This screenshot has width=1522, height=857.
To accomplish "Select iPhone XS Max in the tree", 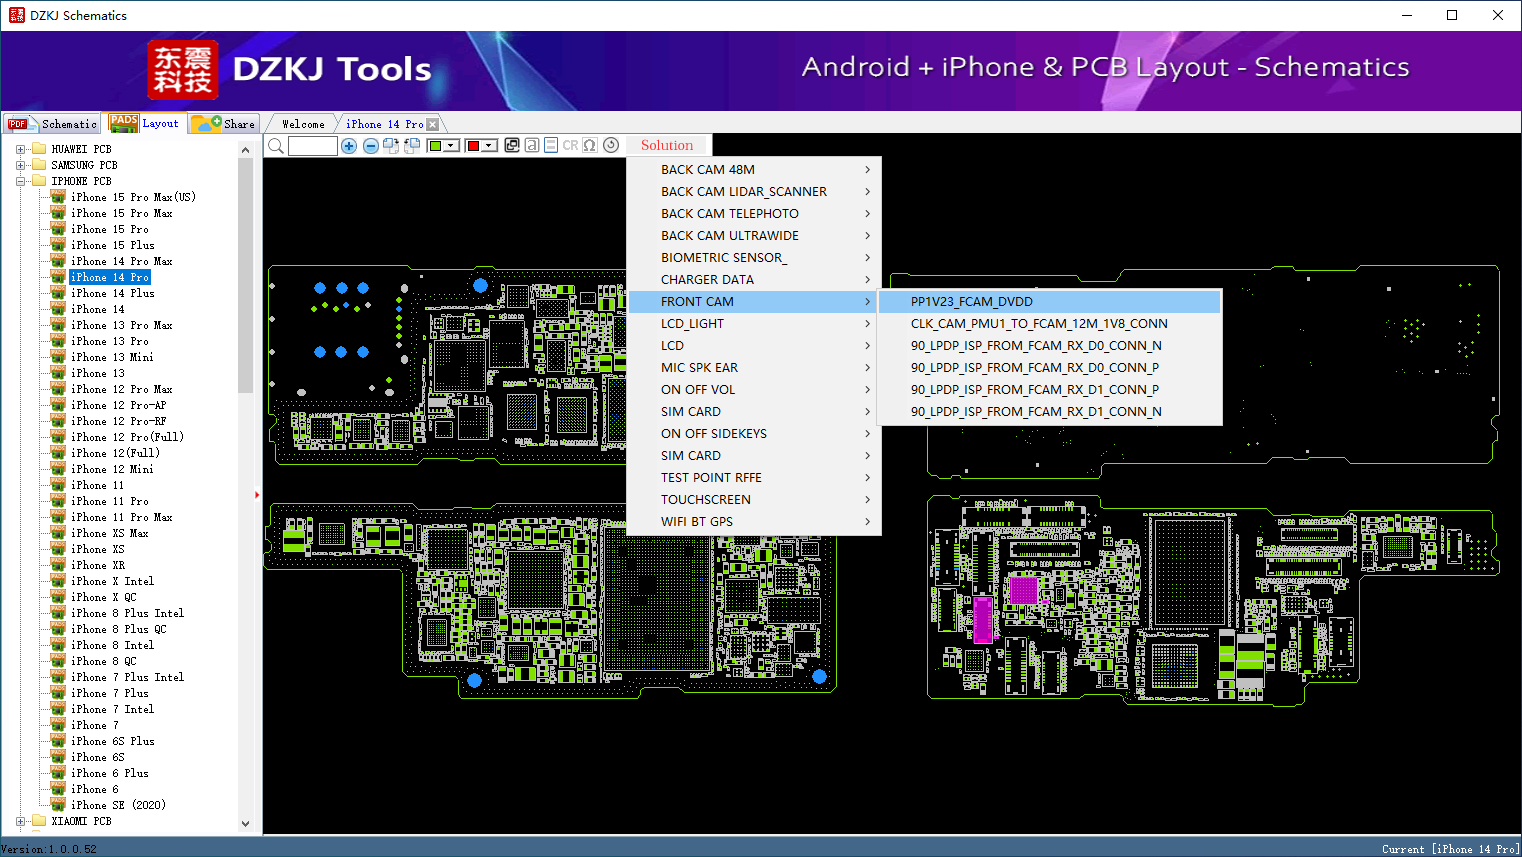I will [x=110, y=533].
